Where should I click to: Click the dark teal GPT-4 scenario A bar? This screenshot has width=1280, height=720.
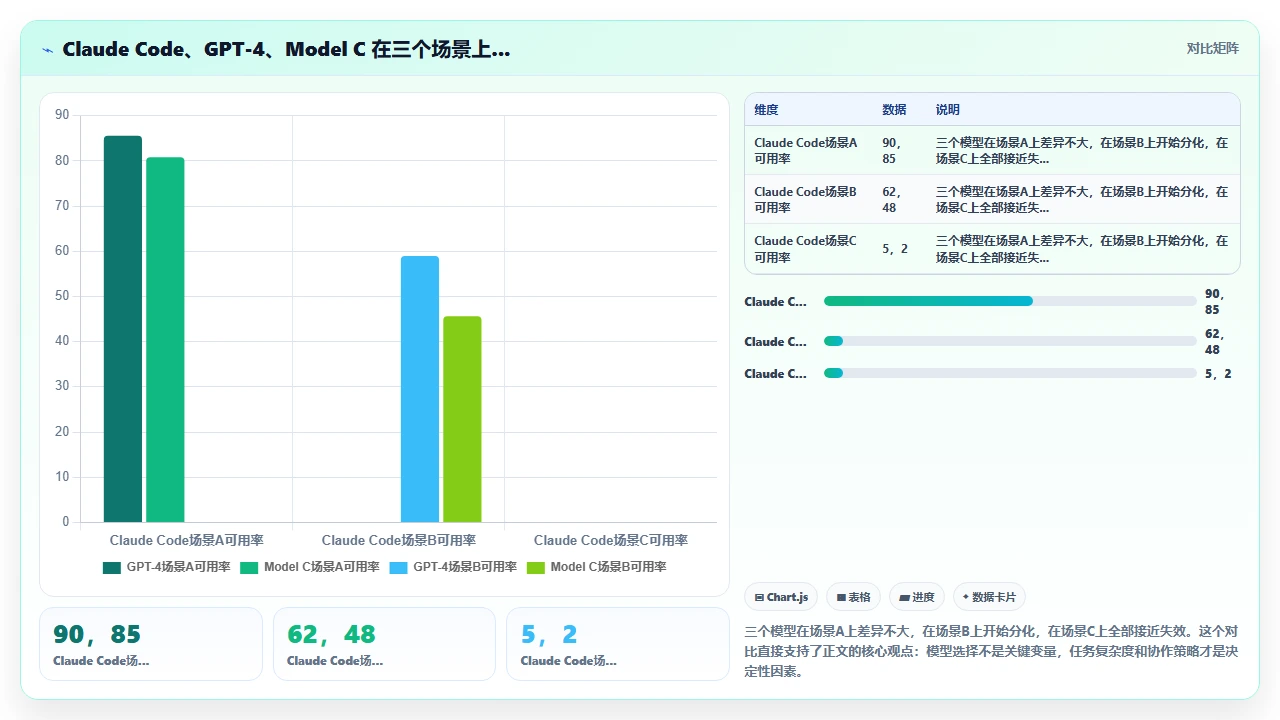pyautogui.click(x=123, y=329)
